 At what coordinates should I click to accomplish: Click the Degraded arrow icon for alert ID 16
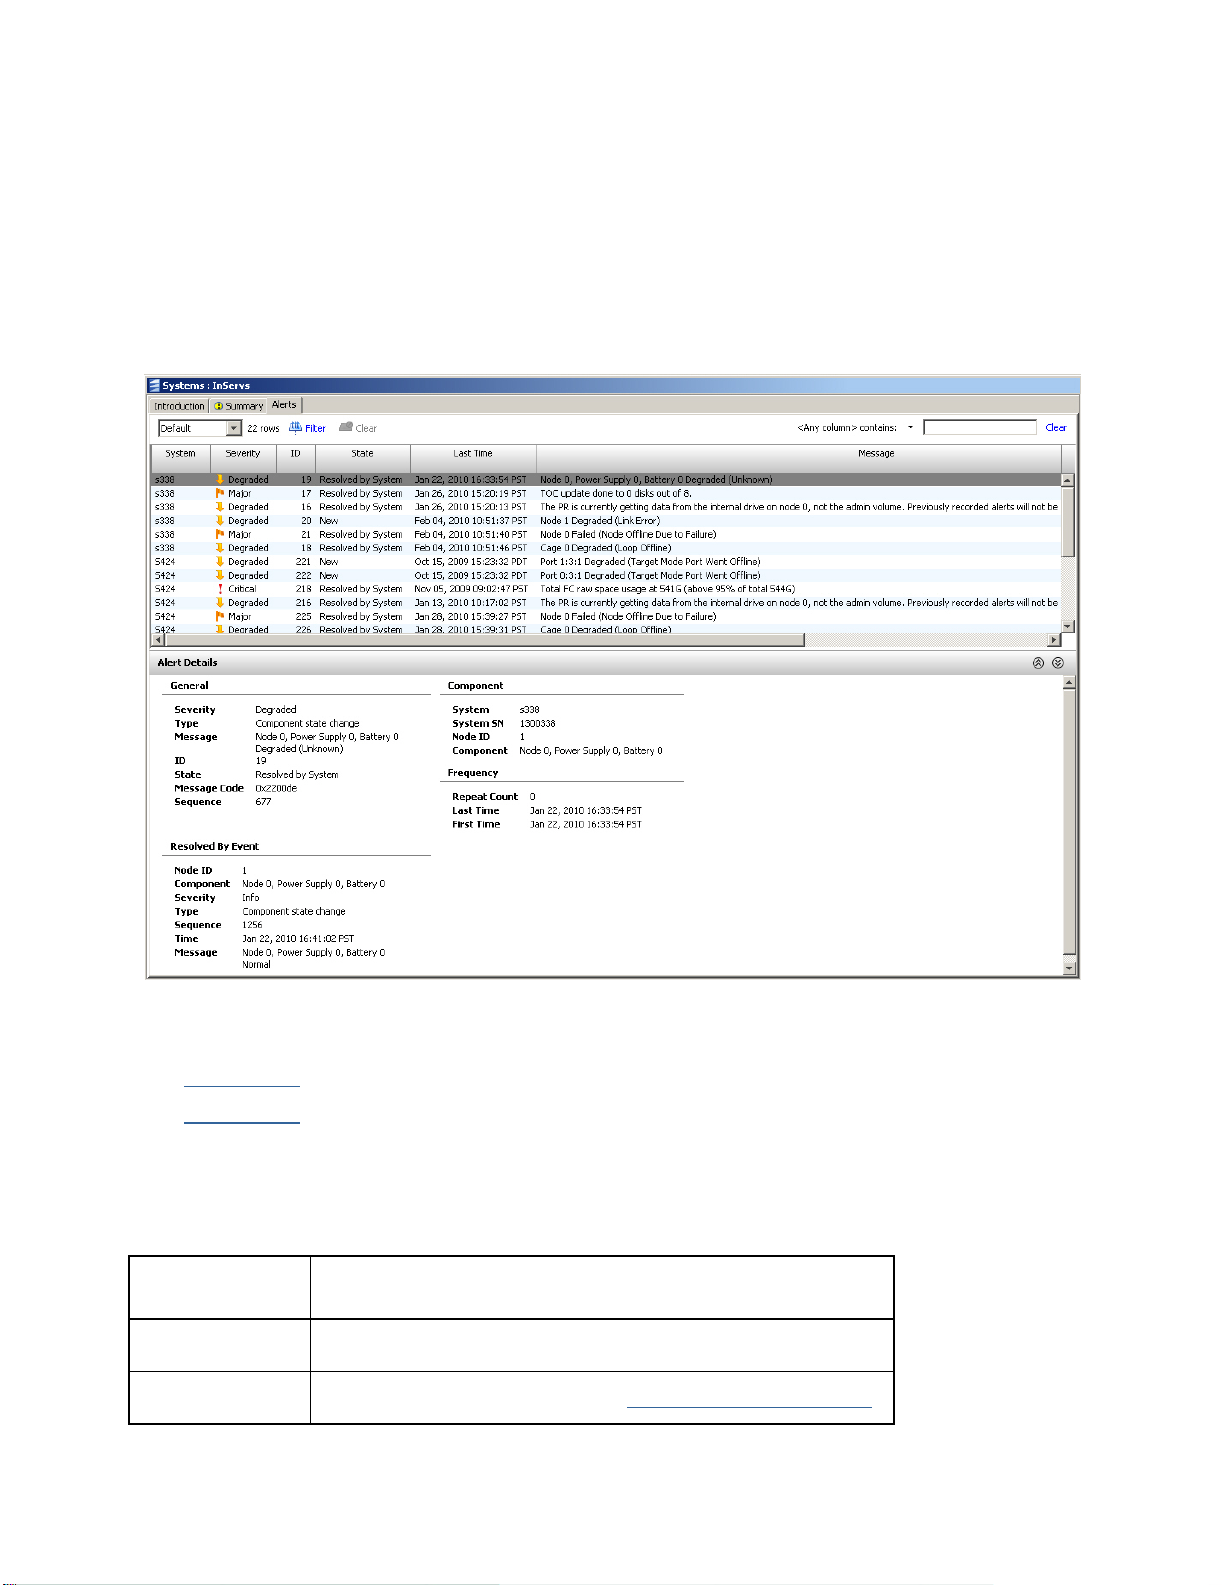tap(220, 507)
